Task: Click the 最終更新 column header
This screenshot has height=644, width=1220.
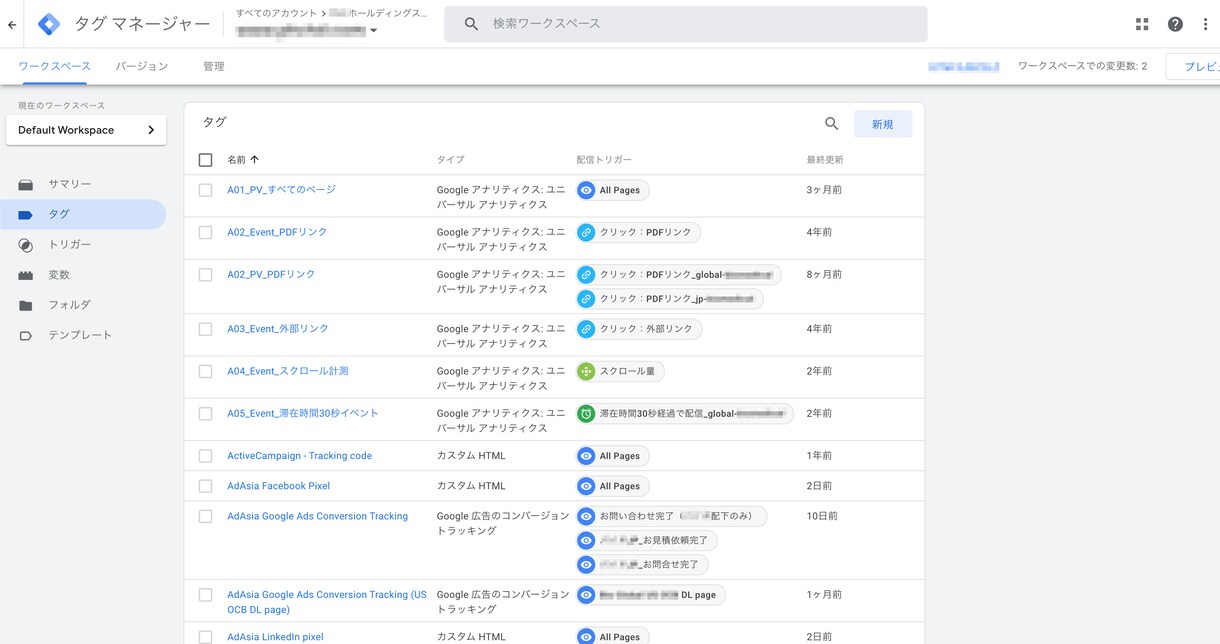Action: click(825, 160)
